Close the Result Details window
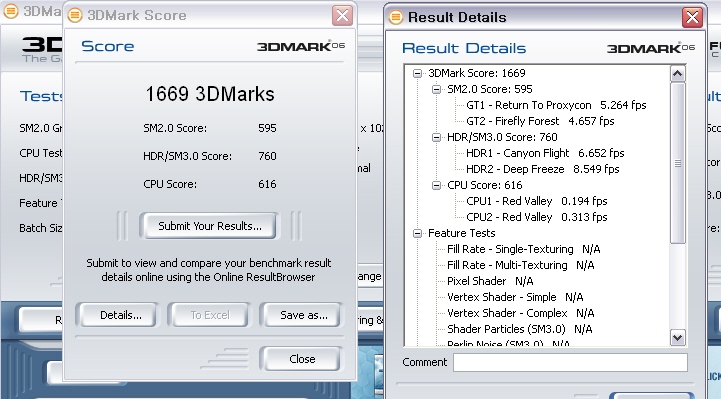Screen dimensions: 721x399 692,17
